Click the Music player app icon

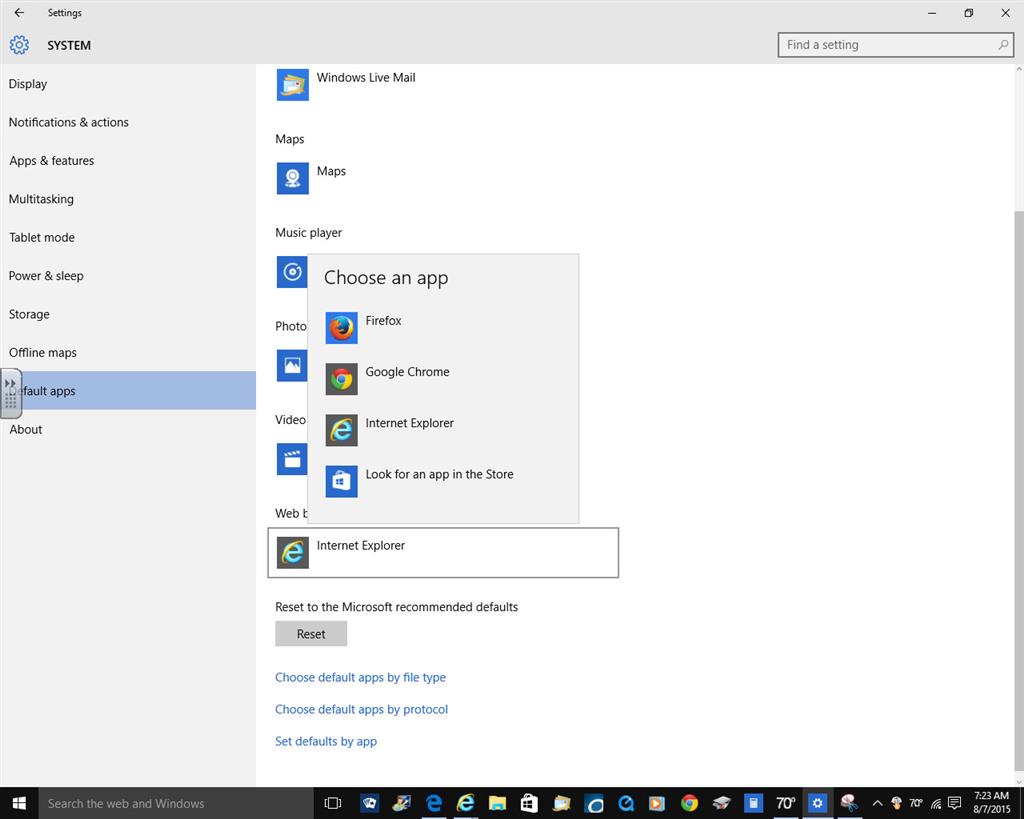[x=292, y=272]
